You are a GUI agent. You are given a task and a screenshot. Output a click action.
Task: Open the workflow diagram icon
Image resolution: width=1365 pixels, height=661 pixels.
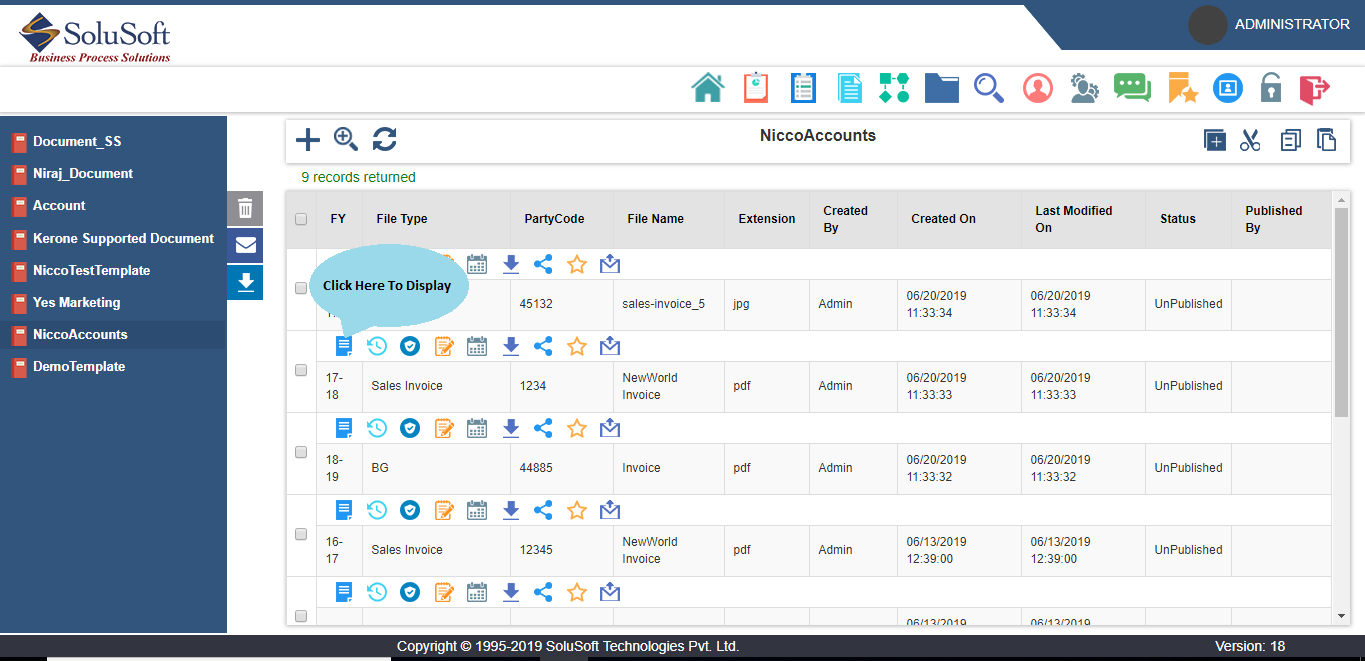coord(894,88)
